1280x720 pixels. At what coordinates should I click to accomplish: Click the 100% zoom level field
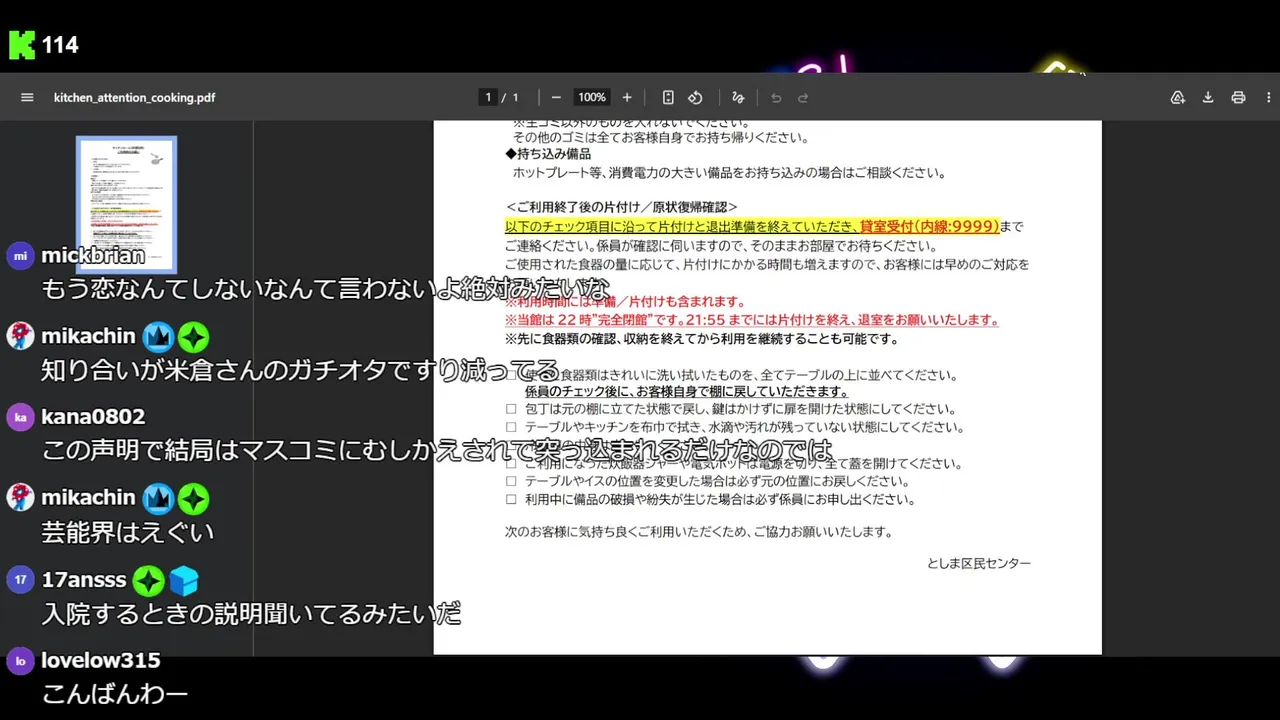tap(592, 97)
